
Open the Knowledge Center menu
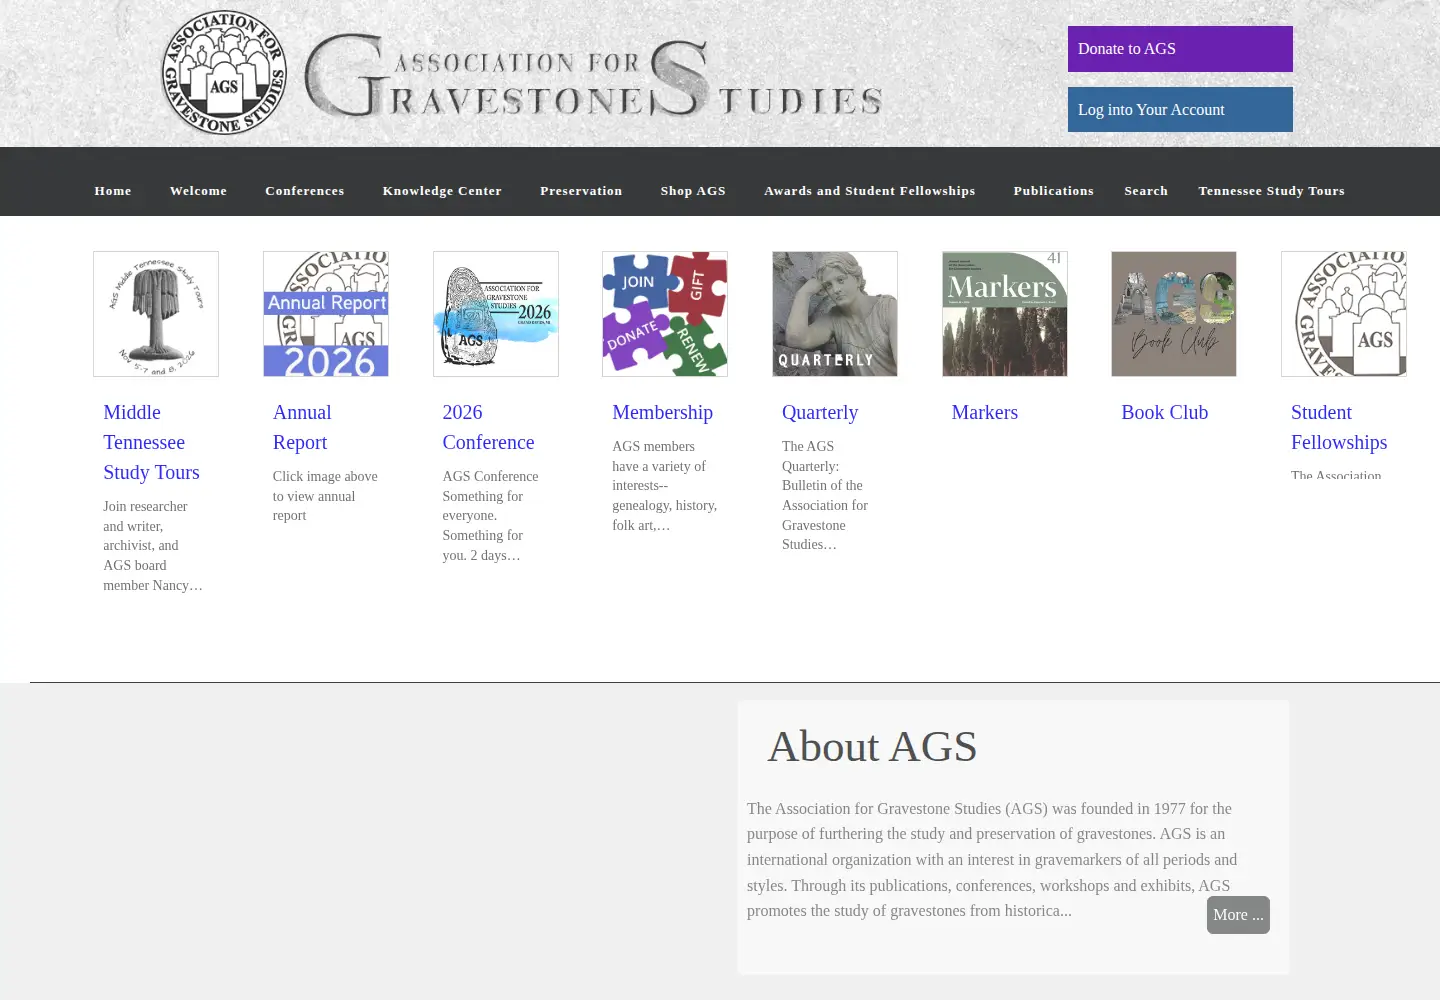tap(442, 191)
